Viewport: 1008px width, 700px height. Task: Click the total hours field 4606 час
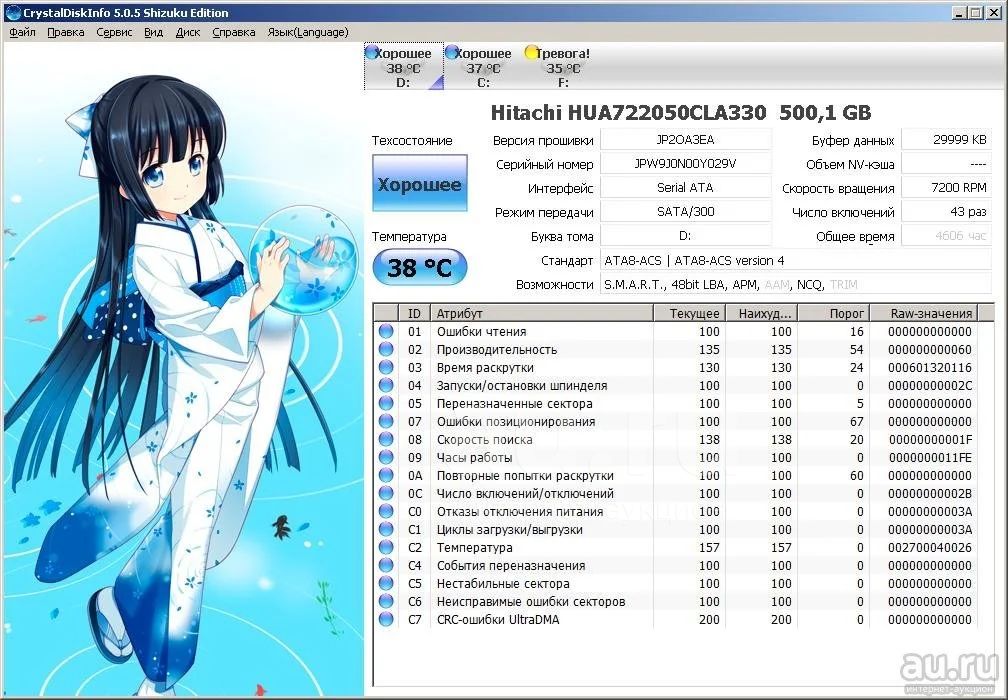947,236
